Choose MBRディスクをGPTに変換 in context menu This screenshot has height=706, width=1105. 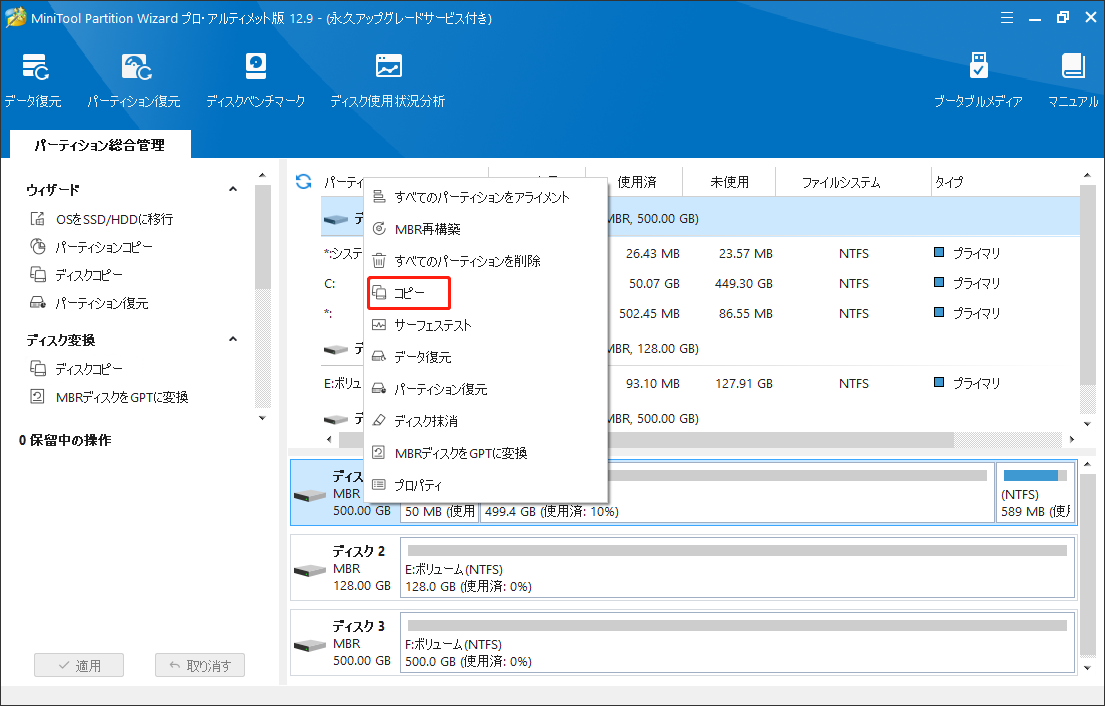(x=486, y=453)
